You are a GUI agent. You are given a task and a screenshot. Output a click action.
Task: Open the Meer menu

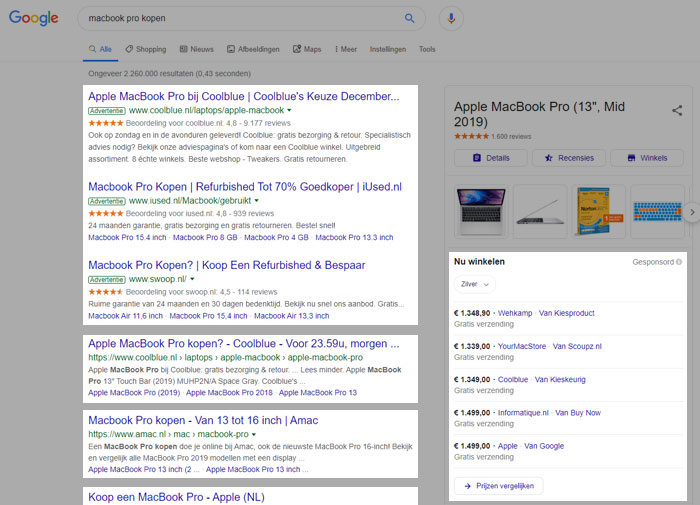tap(346, 49)
